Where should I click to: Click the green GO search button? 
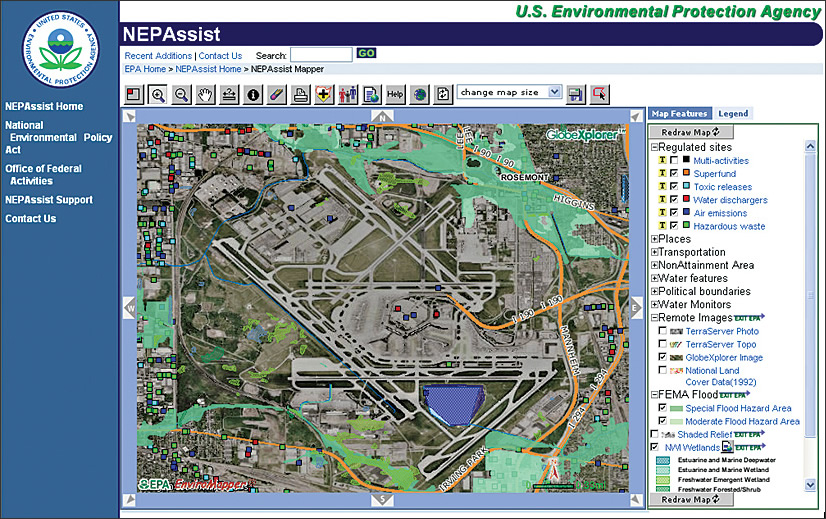coord(366,53)
